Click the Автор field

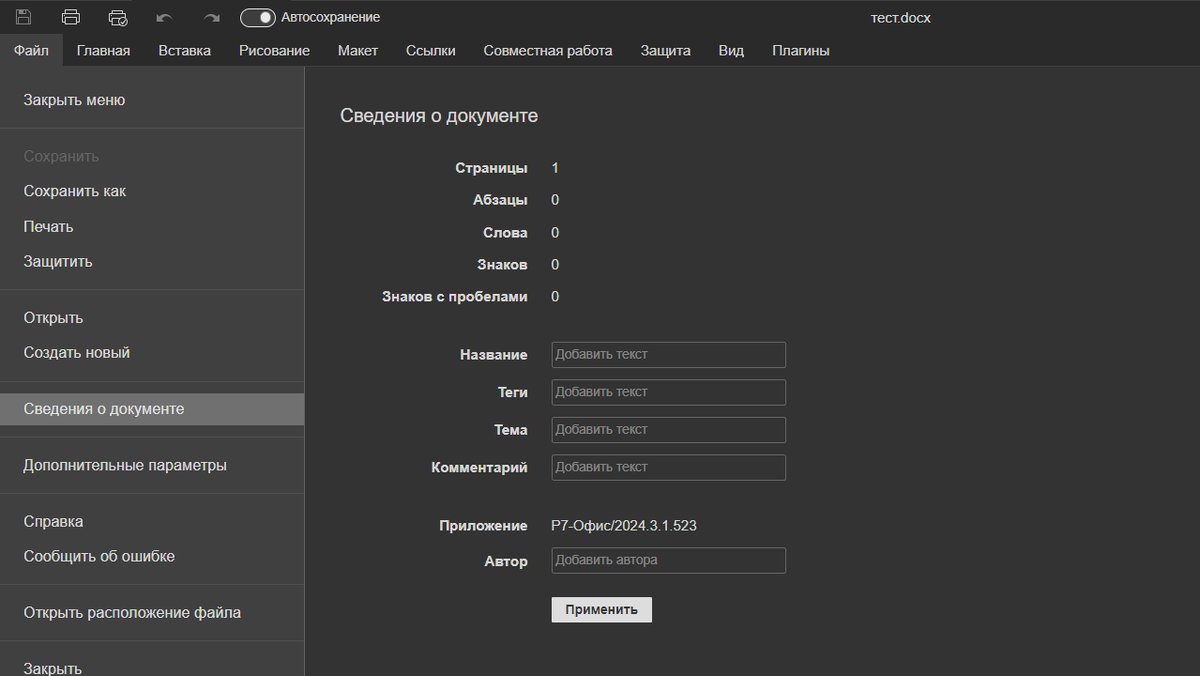coord(668,560)
